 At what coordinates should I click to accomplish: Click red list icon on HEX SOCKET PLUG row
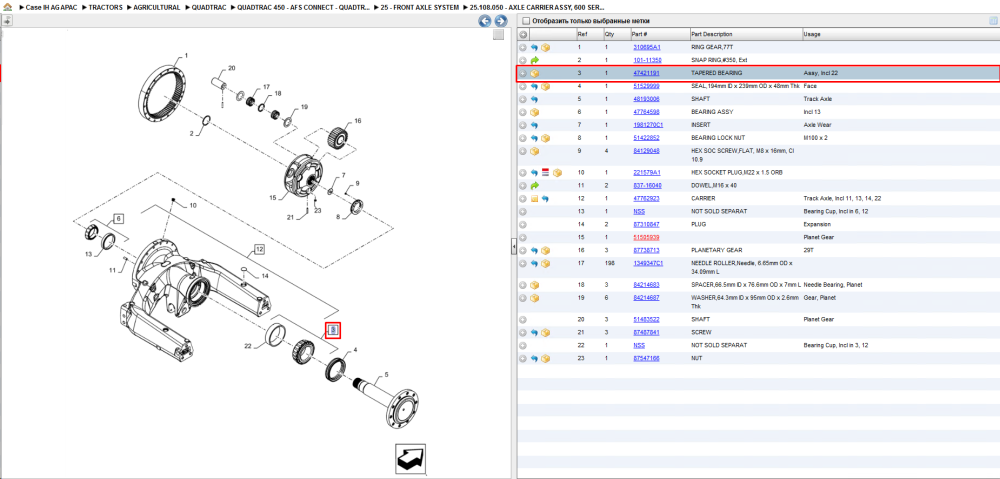(546, 172)
